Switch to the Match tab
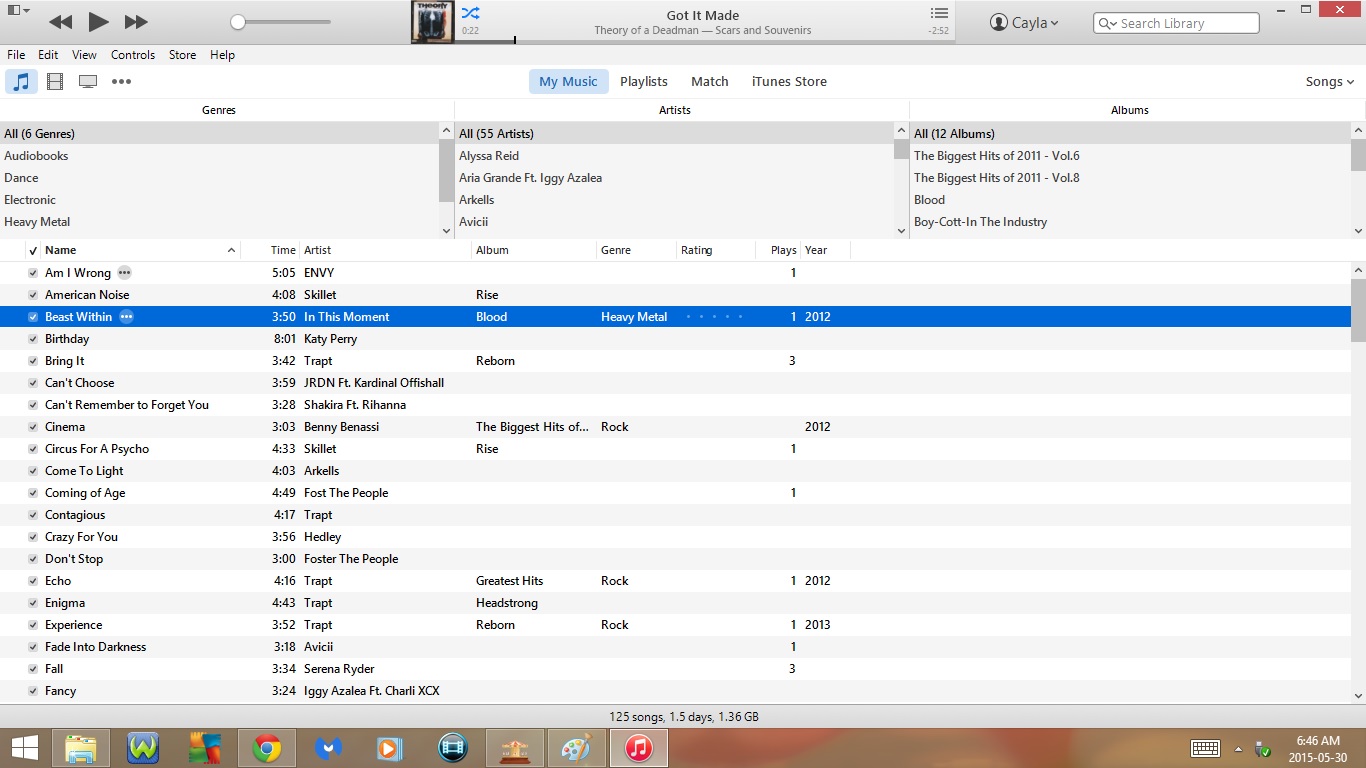 pos(710,82)
